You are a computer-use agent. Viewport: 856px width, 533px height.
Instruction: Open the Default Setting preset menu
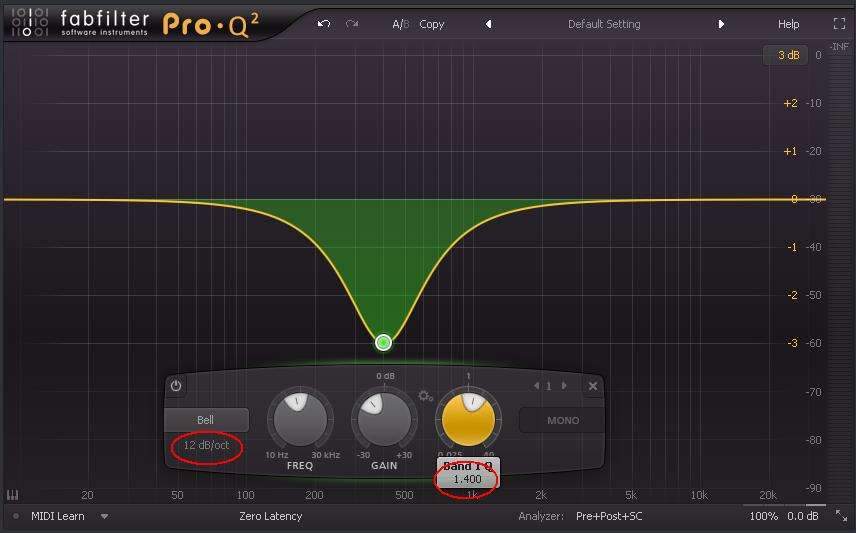click(604, 24)
